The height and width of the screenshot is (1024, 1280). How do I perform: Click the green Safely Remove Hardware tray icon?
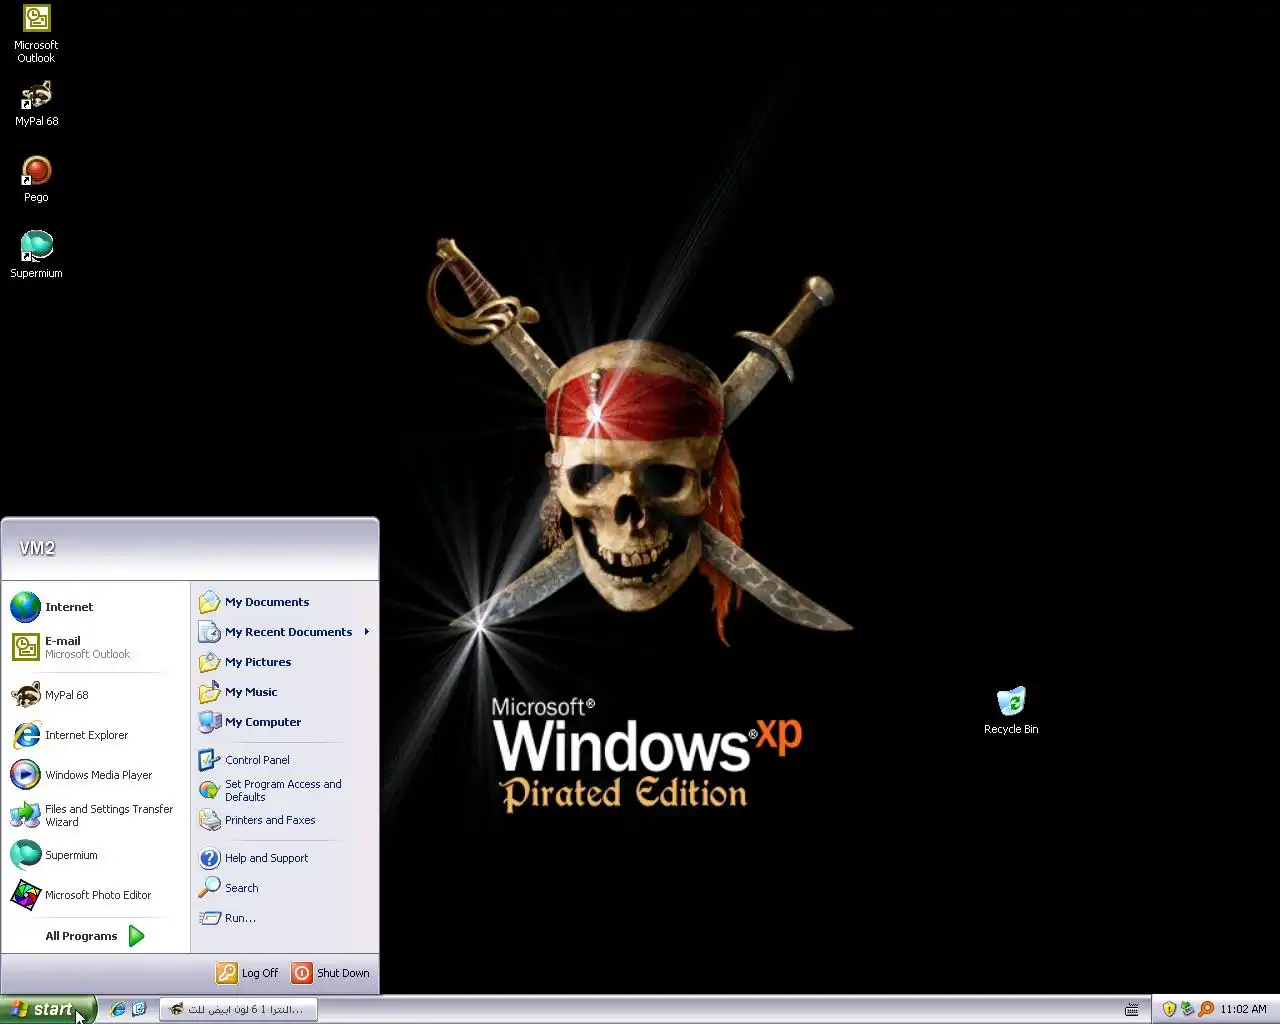pyautogui.click(x=1187, y=1009)
